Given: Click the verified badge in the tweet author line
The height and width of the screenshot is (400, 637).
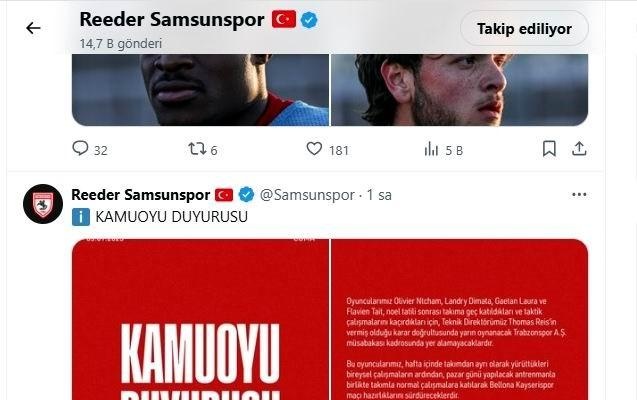Looking at the screenshot, I should (246, 195).
